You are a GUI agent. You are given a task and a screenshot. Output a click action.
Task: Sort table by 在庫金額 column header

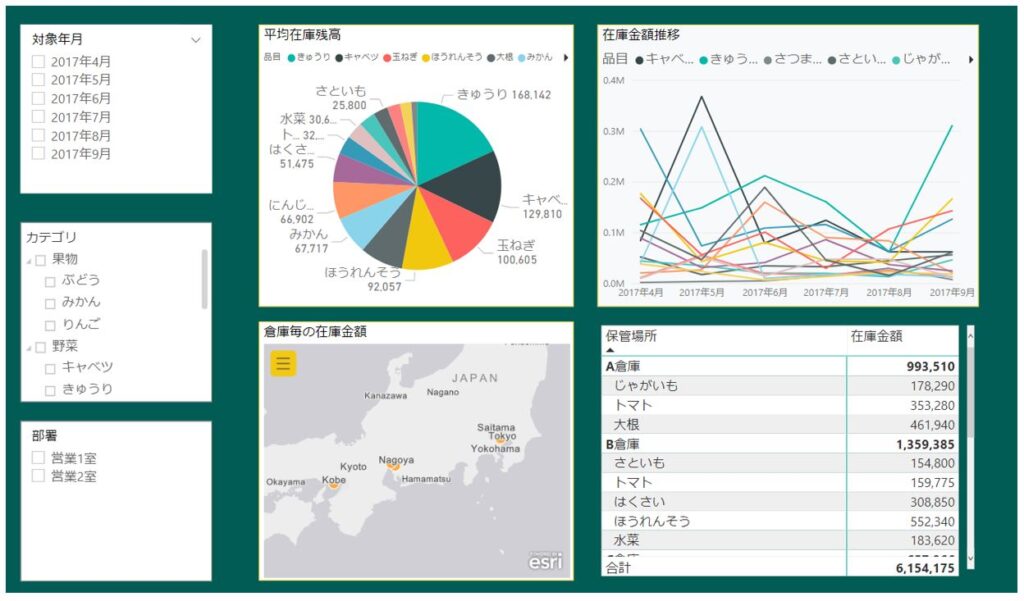click(x=876, y=337)
